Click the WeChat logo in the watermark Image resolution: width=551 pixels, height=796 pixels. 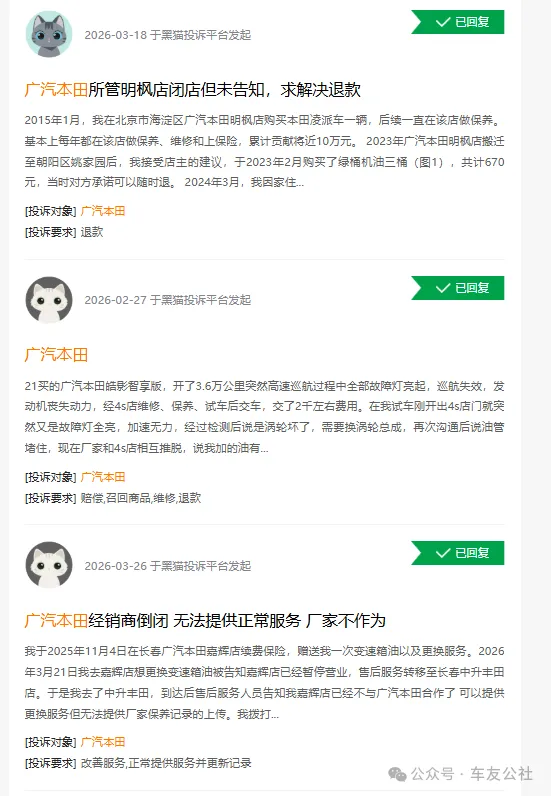pyautogui.click(x=397, y=774)
